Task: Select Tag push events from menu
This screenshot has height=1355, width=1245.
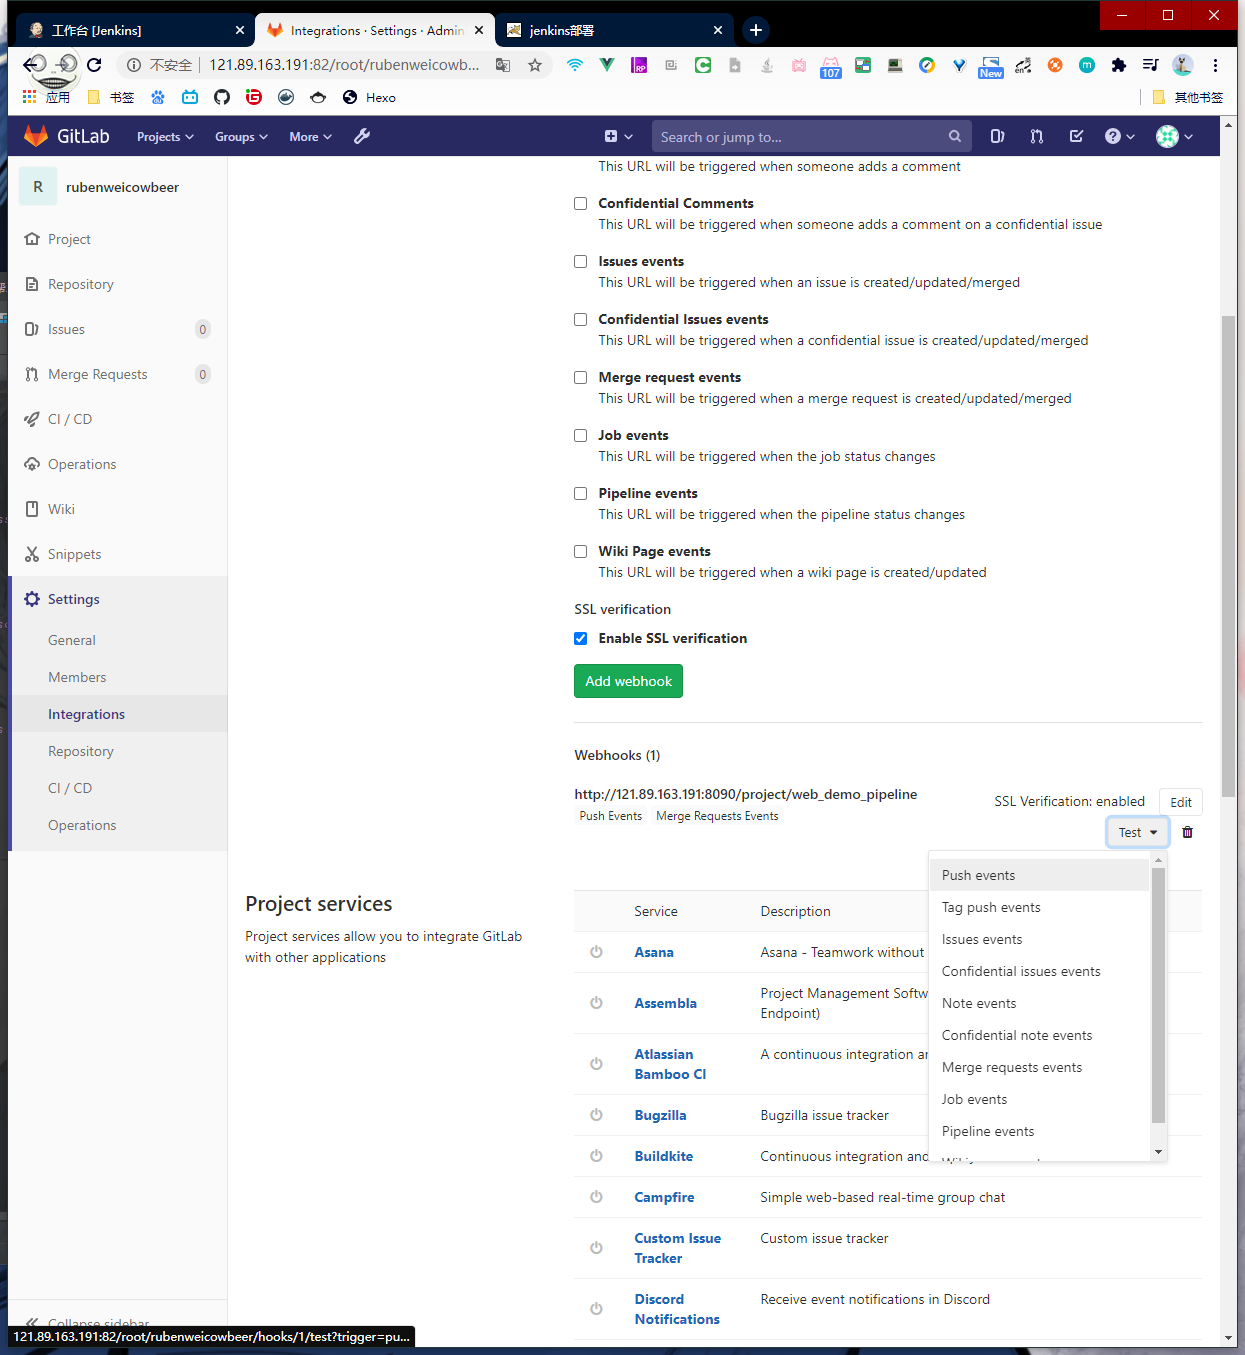Action: [x=990, y=907]
